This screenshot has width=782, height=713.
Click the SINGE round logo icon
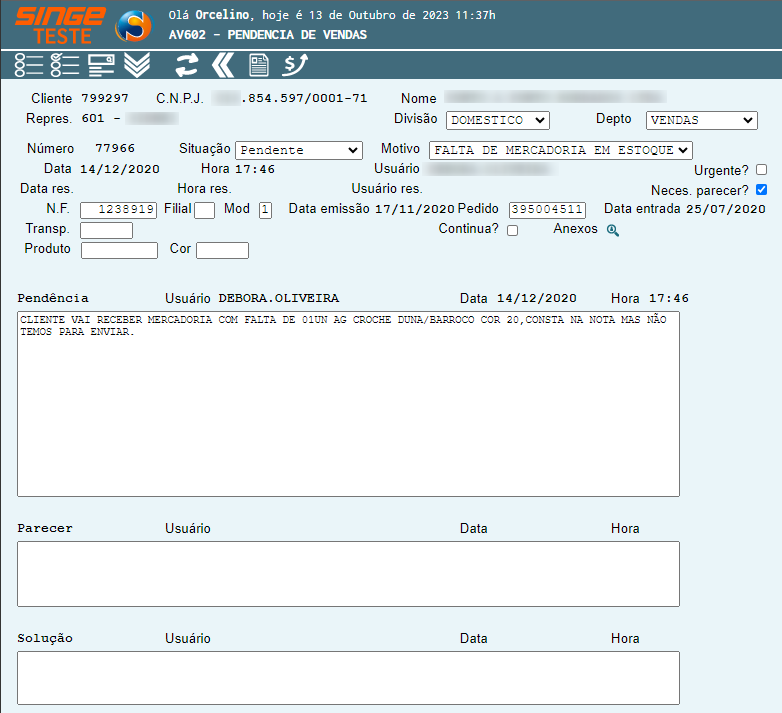click(133, 26)
